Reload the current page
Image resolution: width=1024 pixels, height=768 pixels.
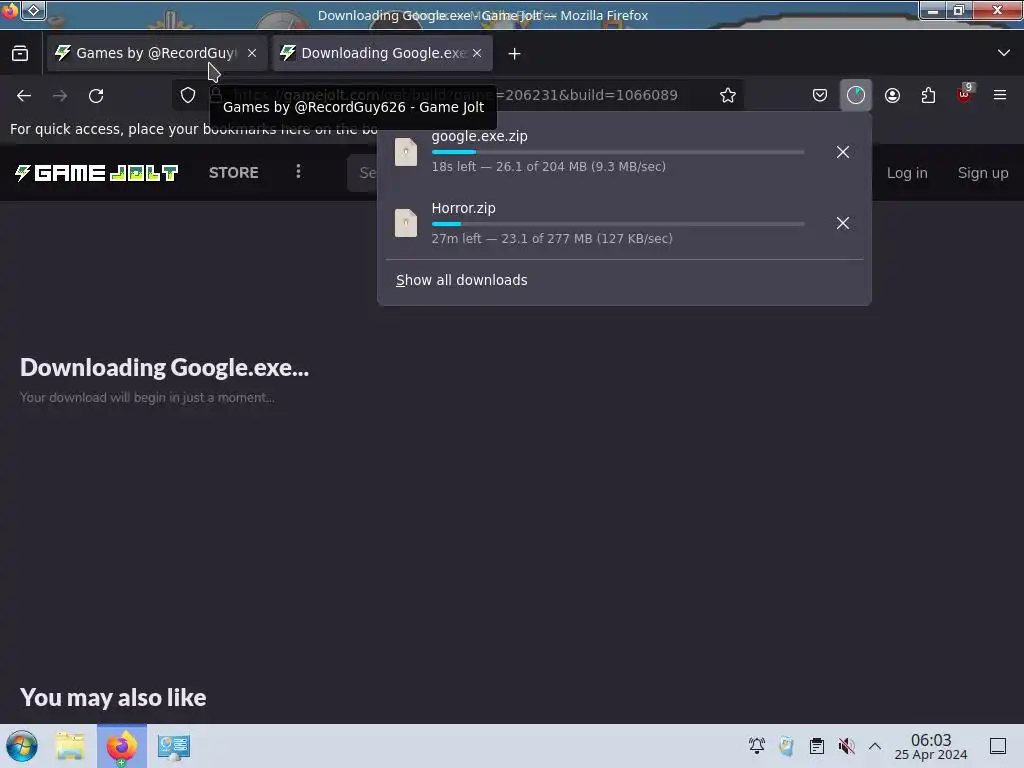[x=96, y=95]
